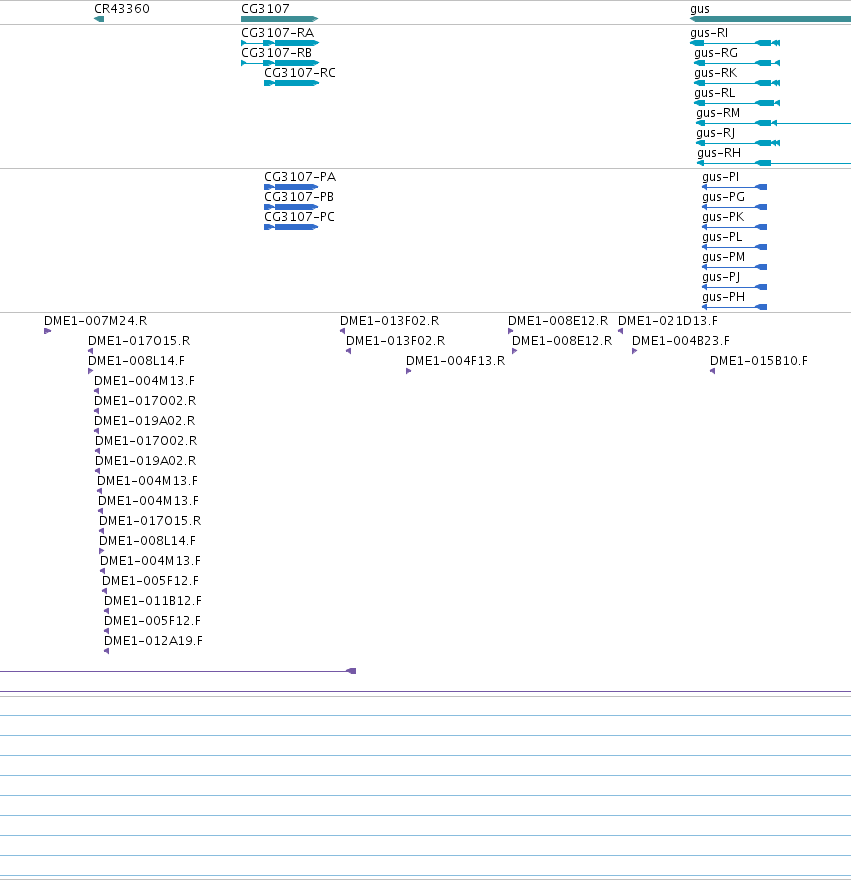Click the gus-PK protein label

coord(723,217)
